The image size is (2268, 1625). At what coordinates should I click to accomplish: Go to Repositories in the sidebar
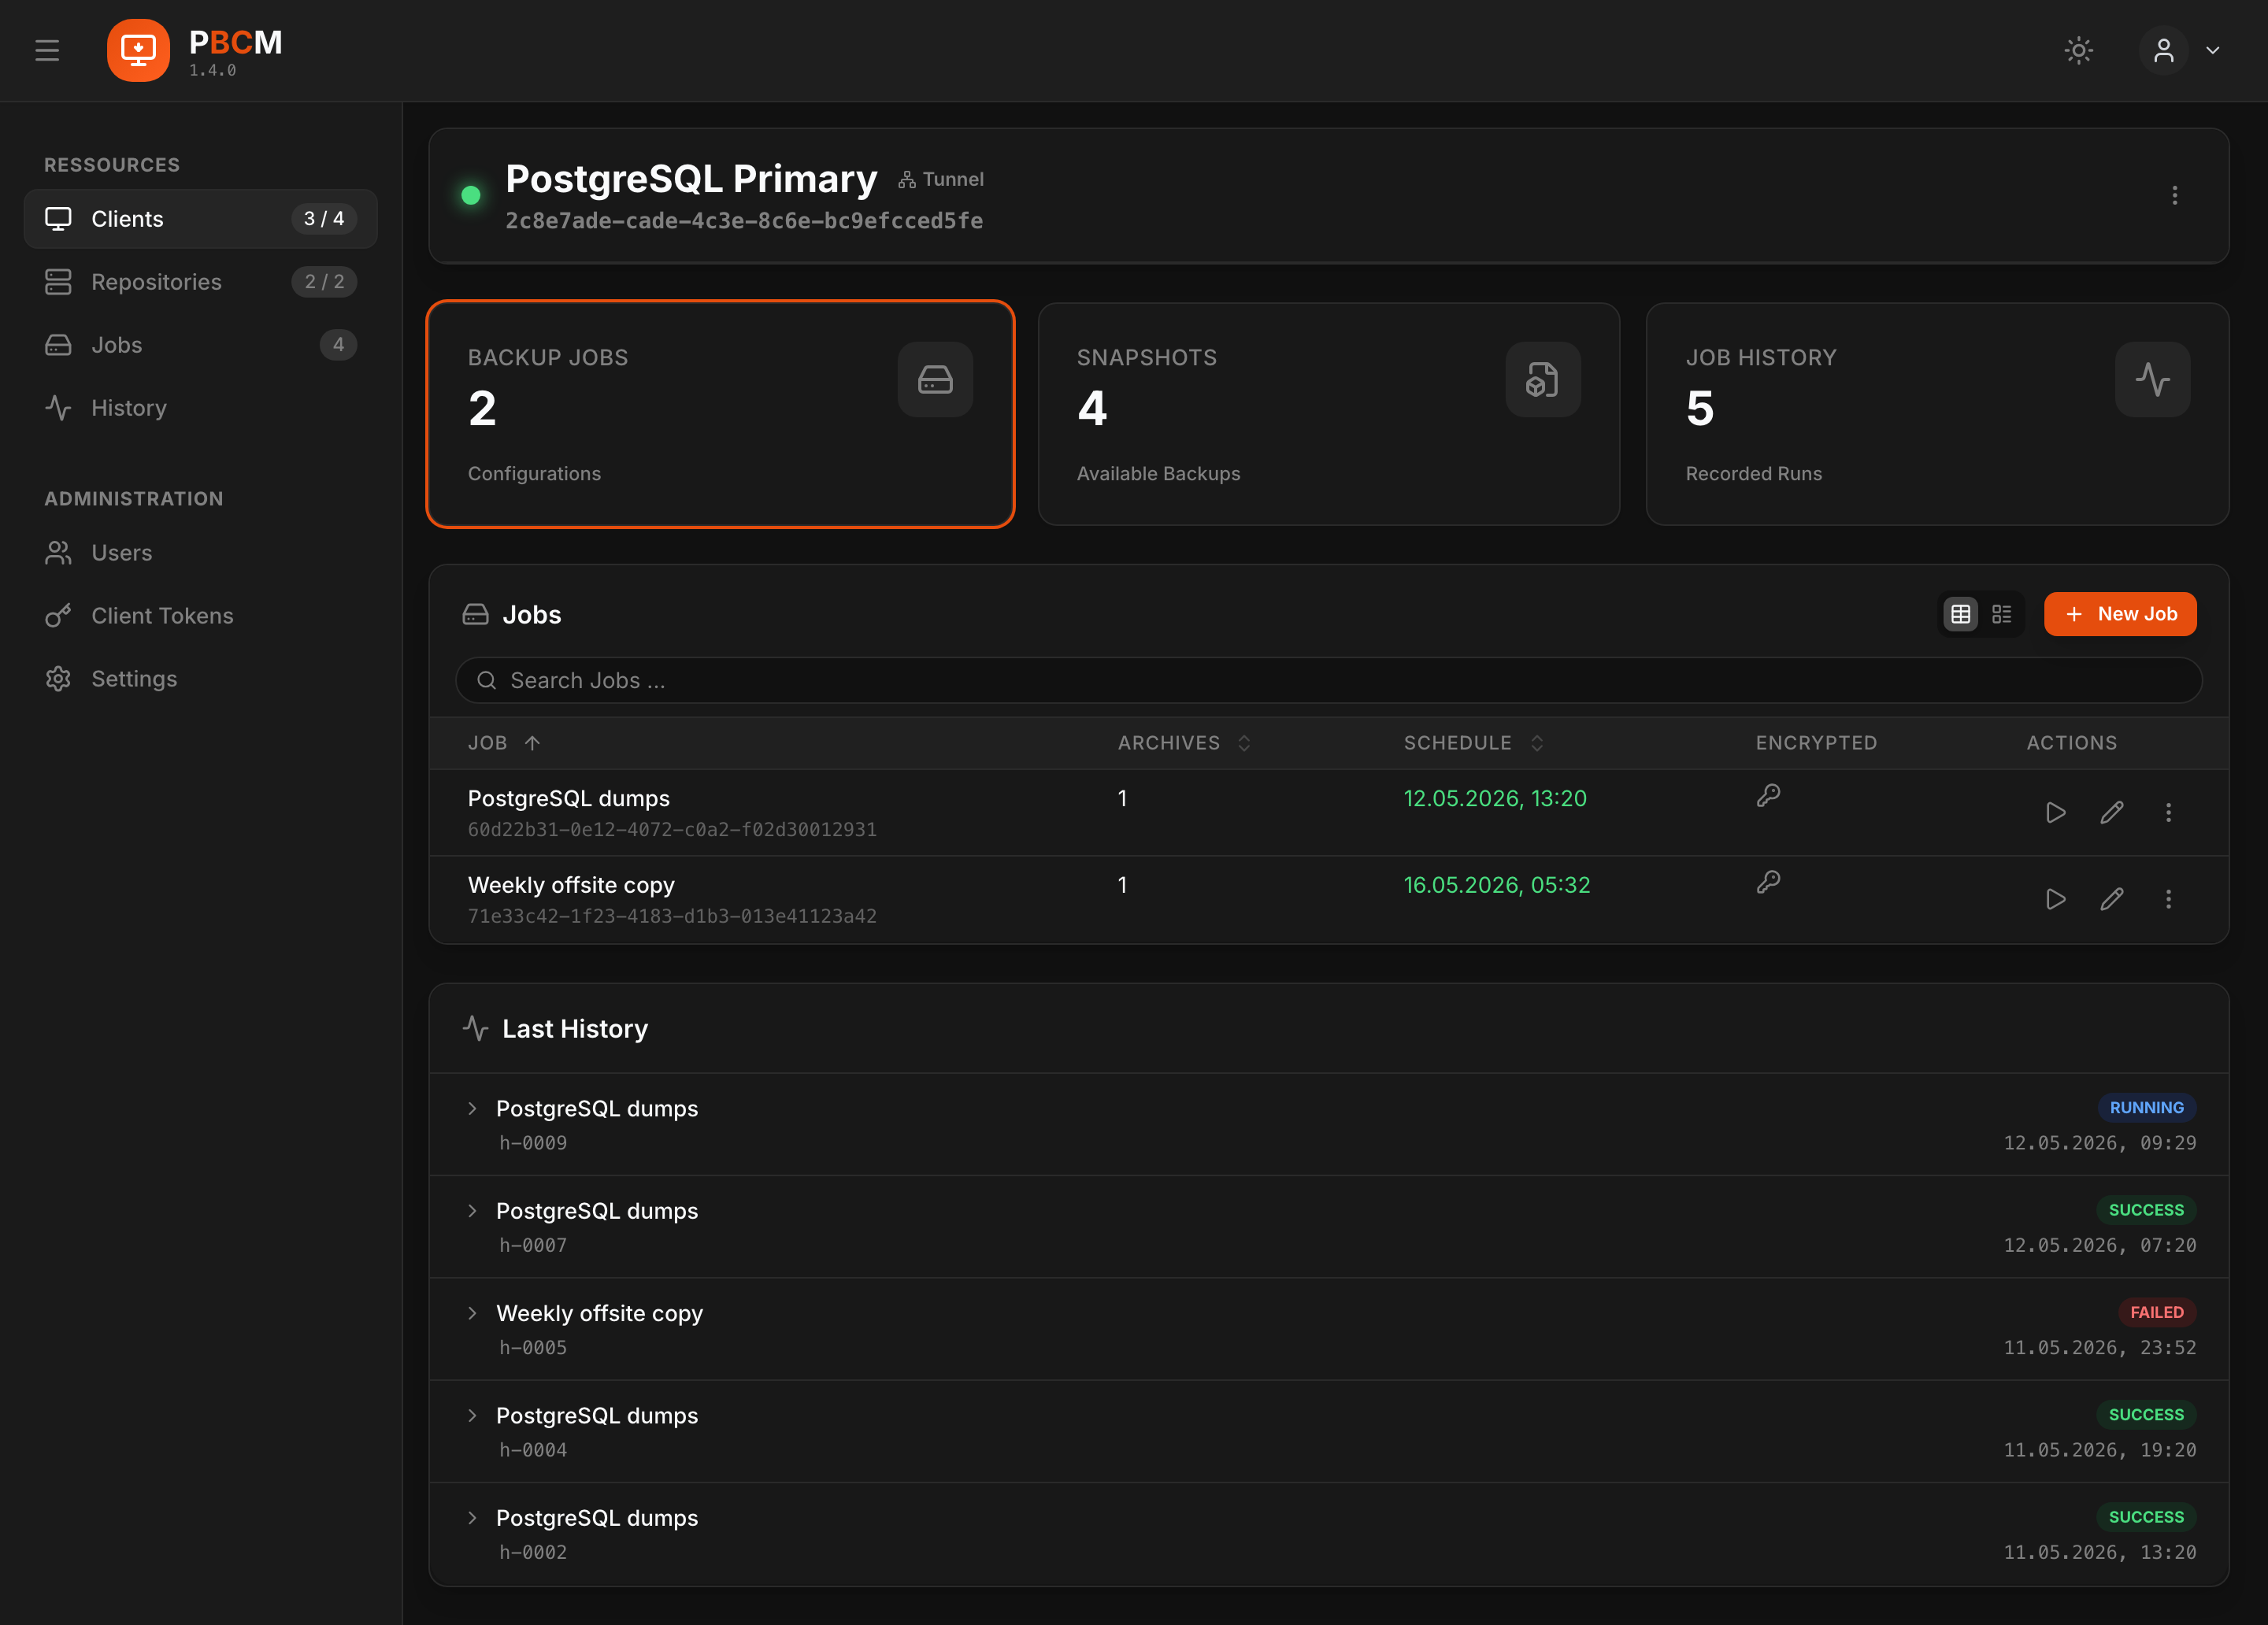click(200, 281)
